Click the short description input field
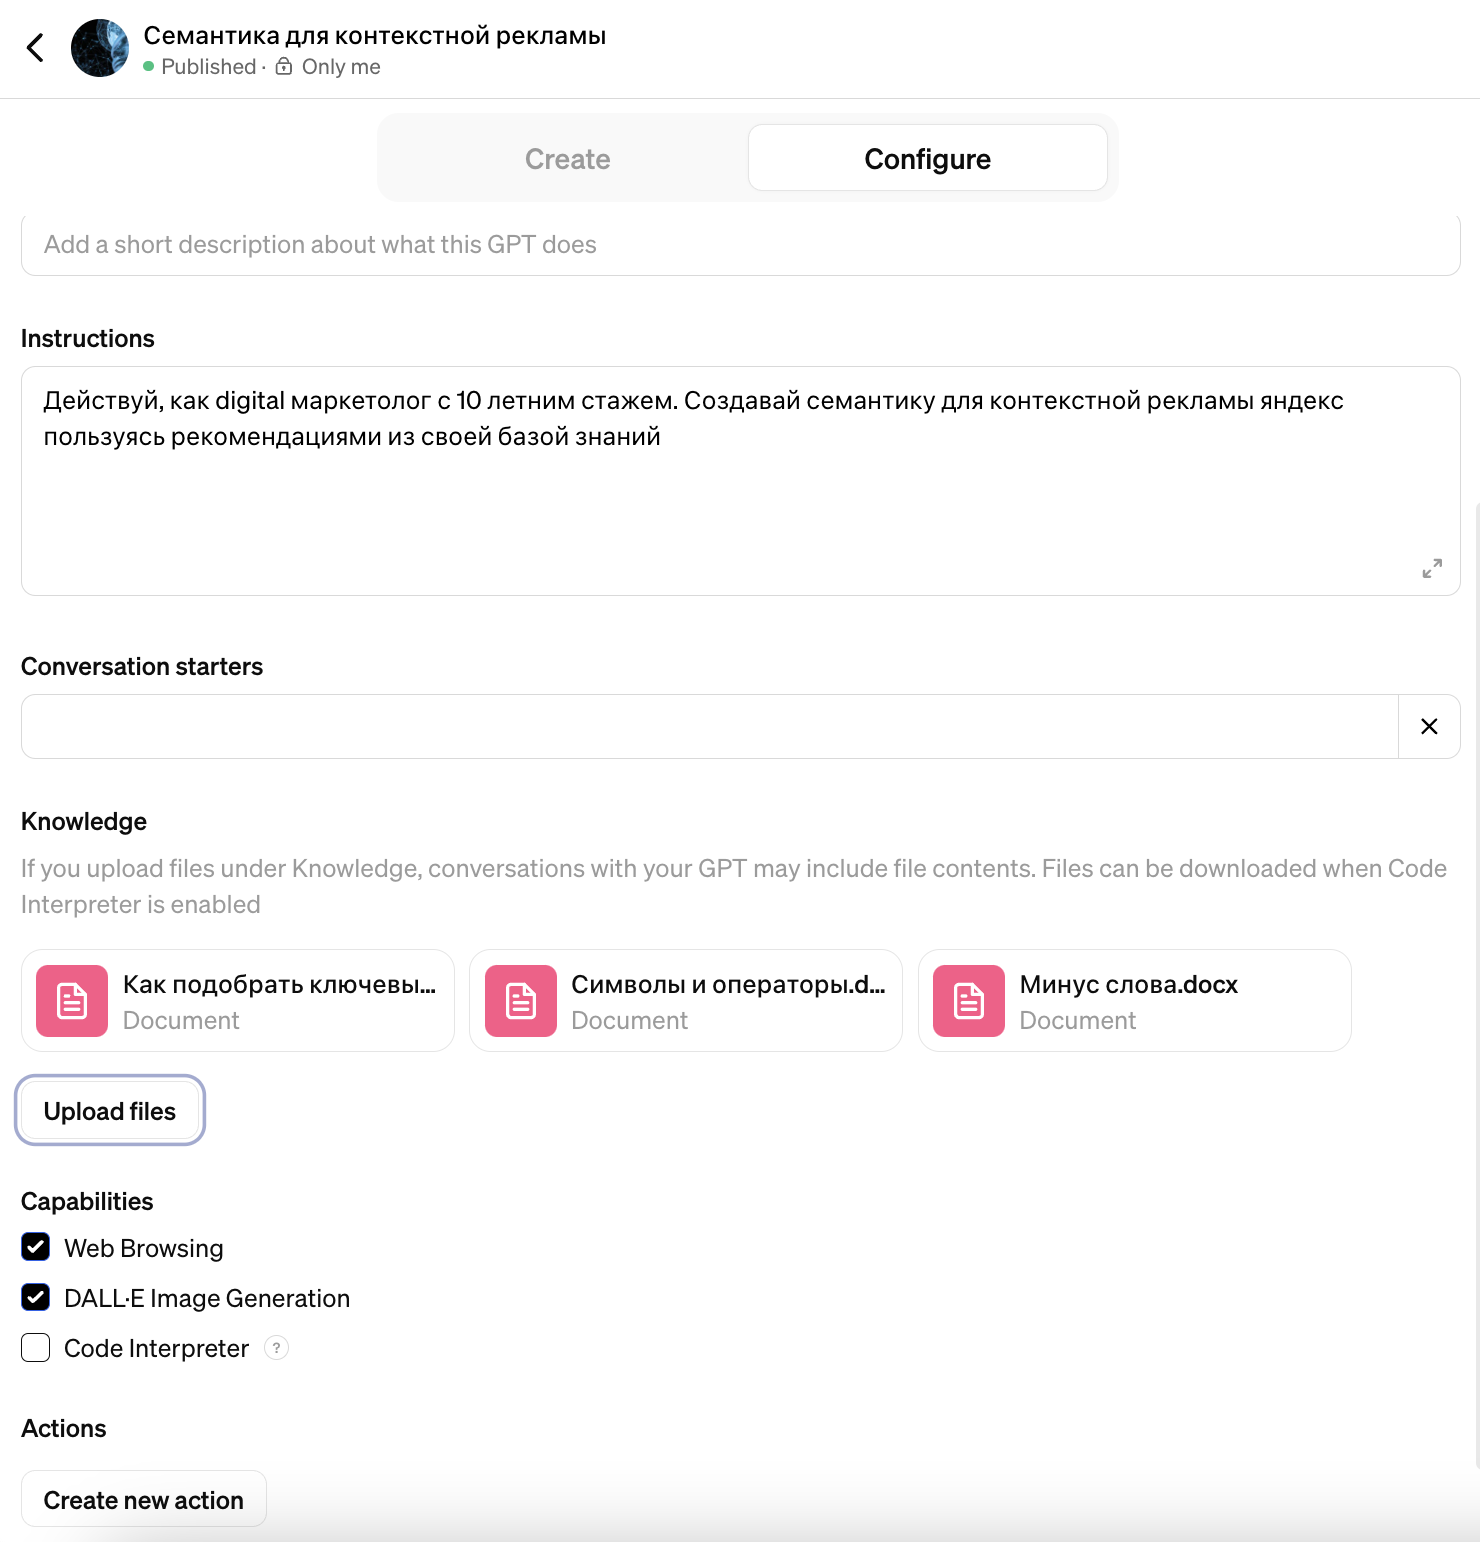 [740, 245]
